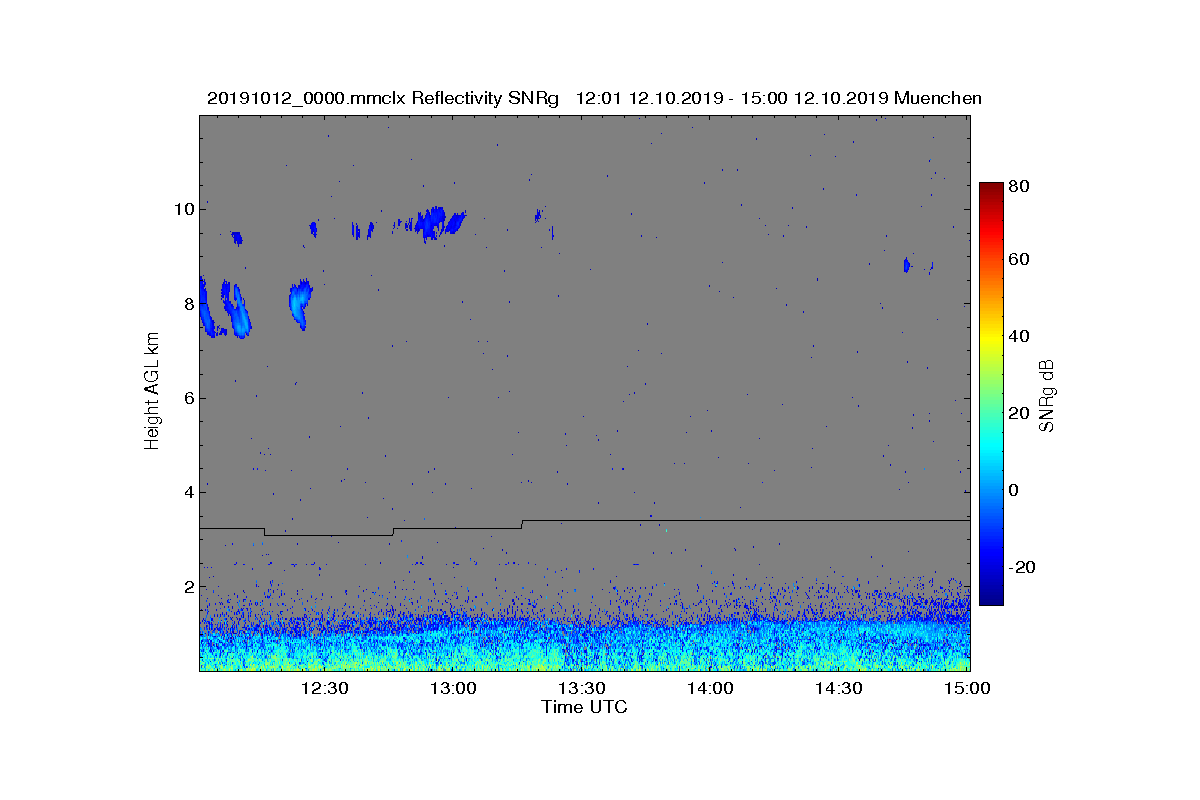This screenshot has height=800, width=1200.
Task: Click the 12:30 time tick label
Action: point(324,688)
